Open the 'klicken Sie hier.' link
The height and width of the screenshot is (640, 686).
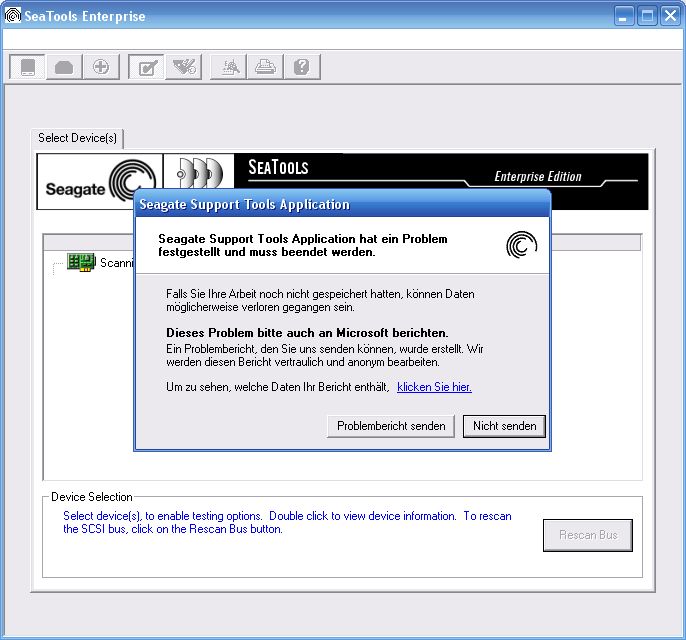point(434,387)
